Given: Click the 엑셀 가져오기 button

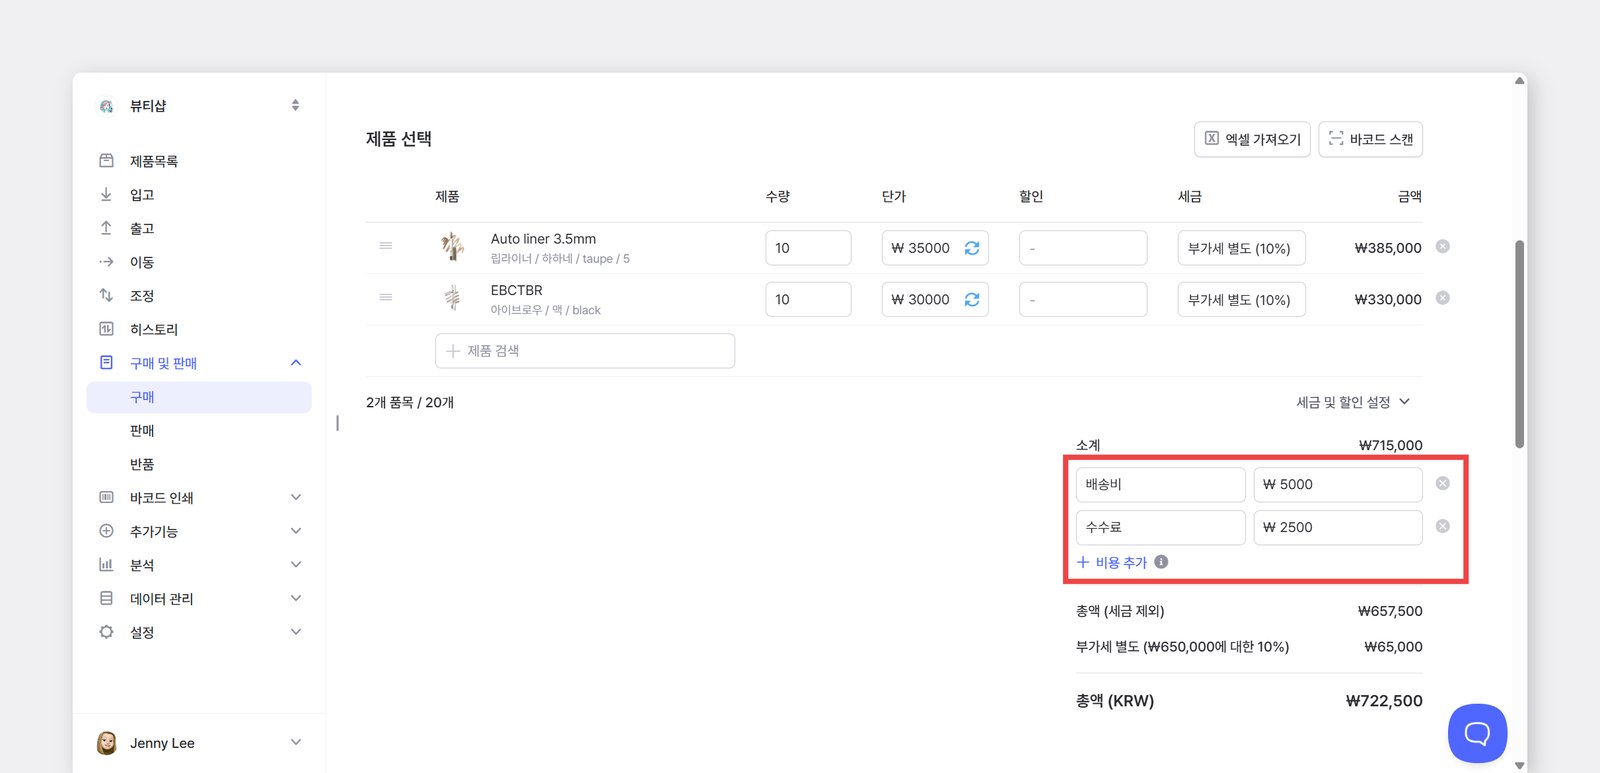Looking at the screenshot, I should (1252, 139).
